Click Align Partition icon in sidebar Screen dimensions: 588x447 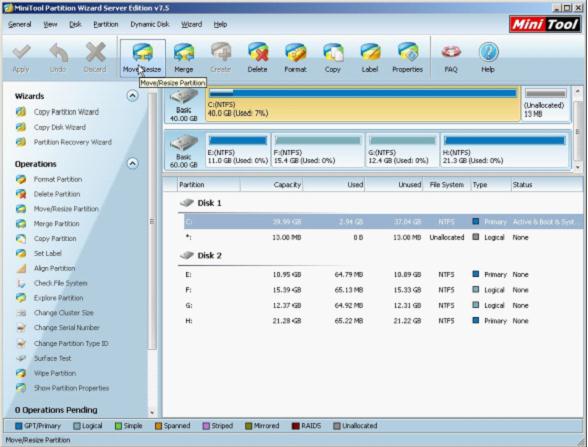(x=21, y=268)
